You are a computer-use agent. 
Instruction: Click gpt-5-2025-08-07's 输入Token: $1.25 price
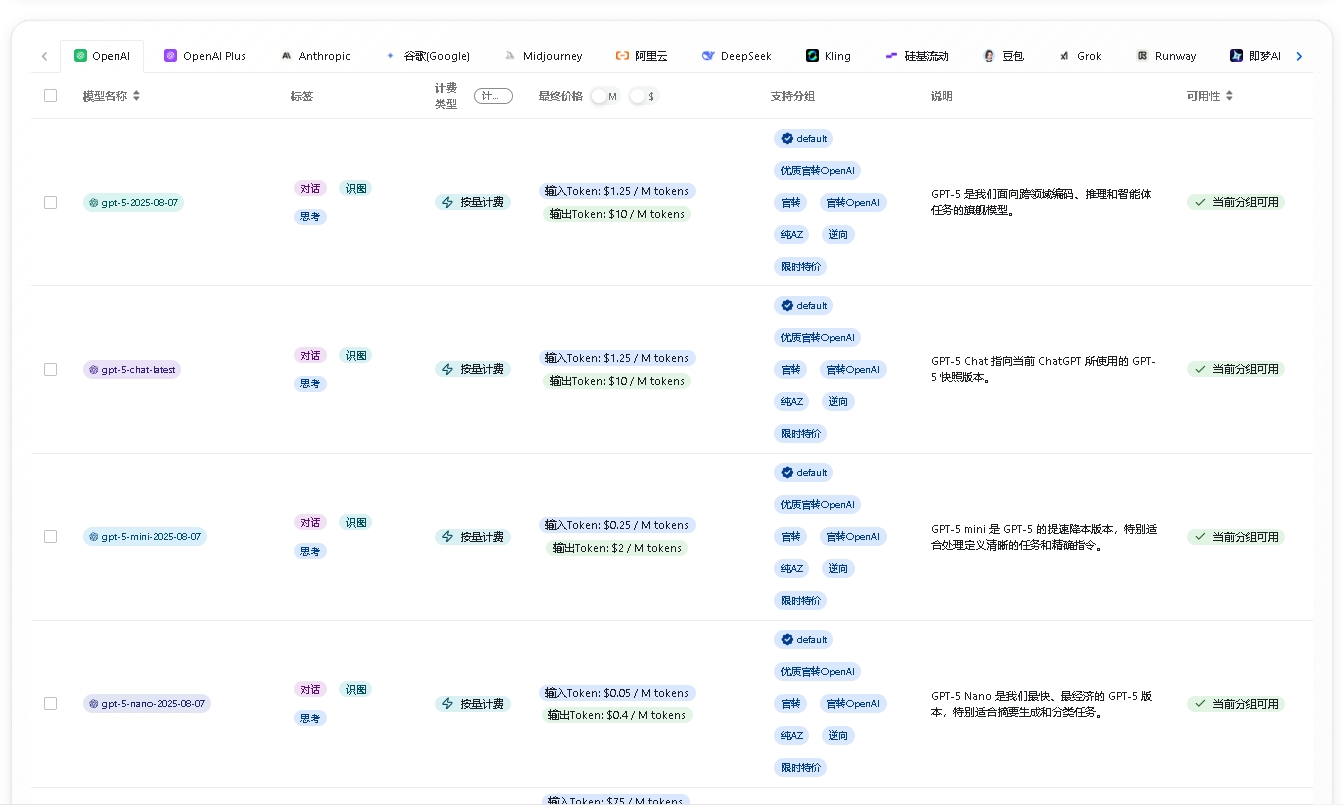click(617, 191)
